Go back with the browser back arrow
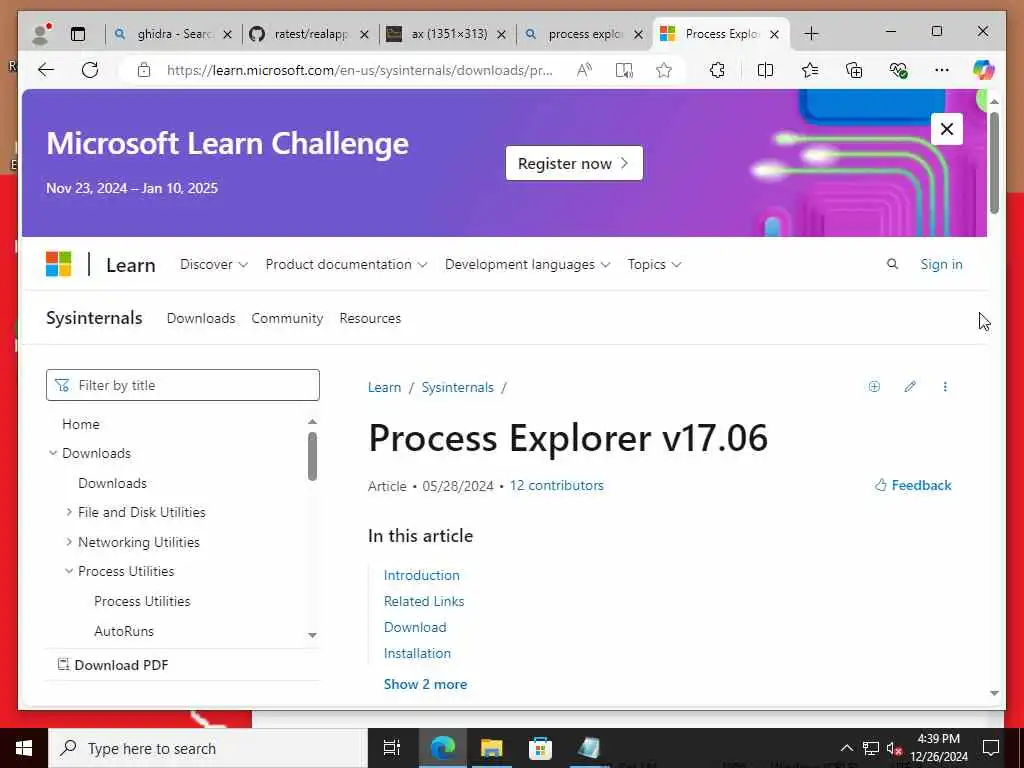 click(x=46, y=70)
